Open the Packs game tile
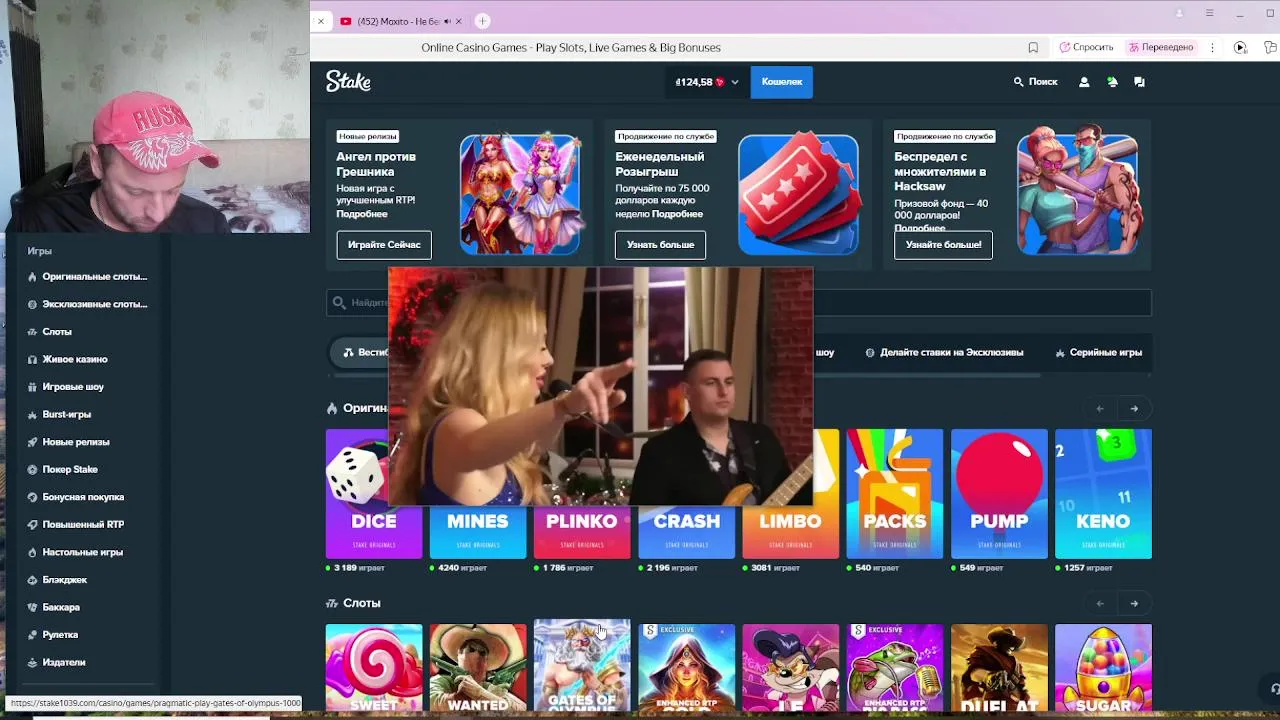 tap(895, 494)
